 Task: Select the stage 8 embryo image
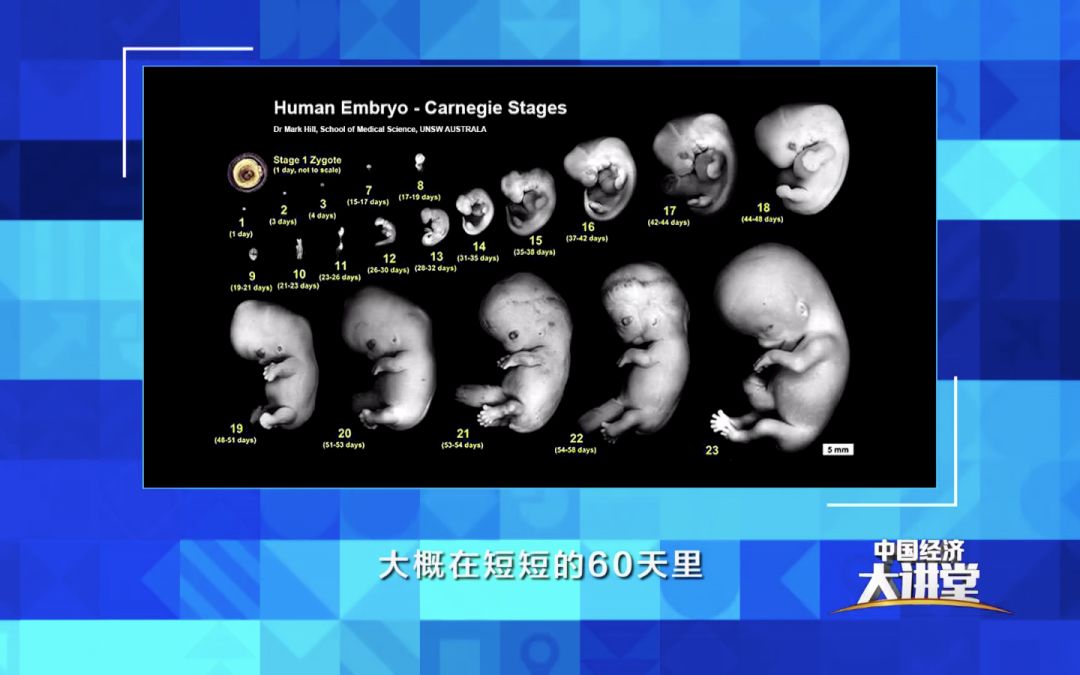[419, 163]
